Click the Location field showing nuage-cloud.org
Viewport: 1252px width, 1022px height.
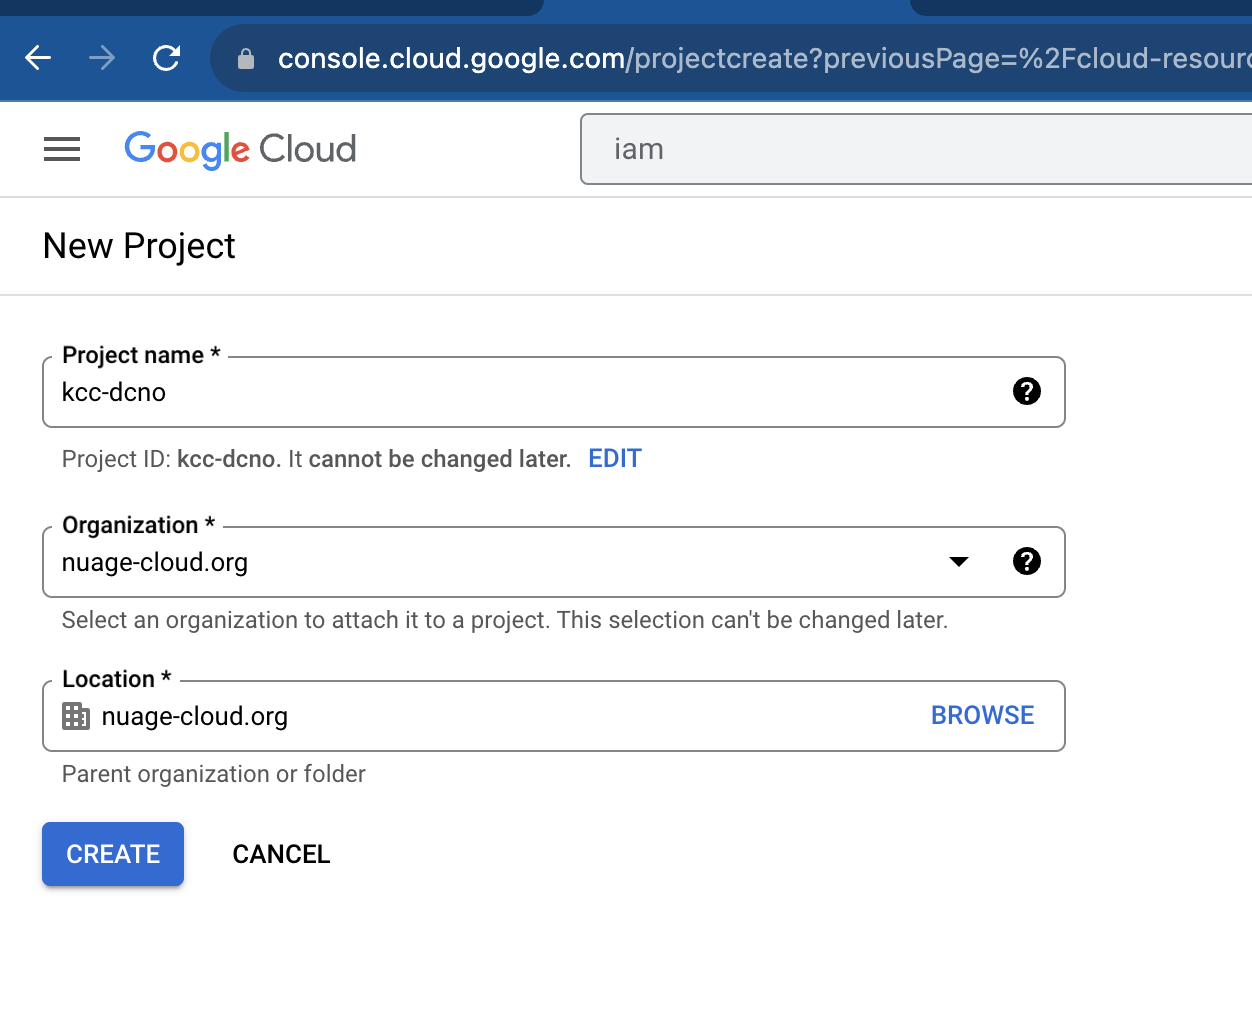coord(500,716)
